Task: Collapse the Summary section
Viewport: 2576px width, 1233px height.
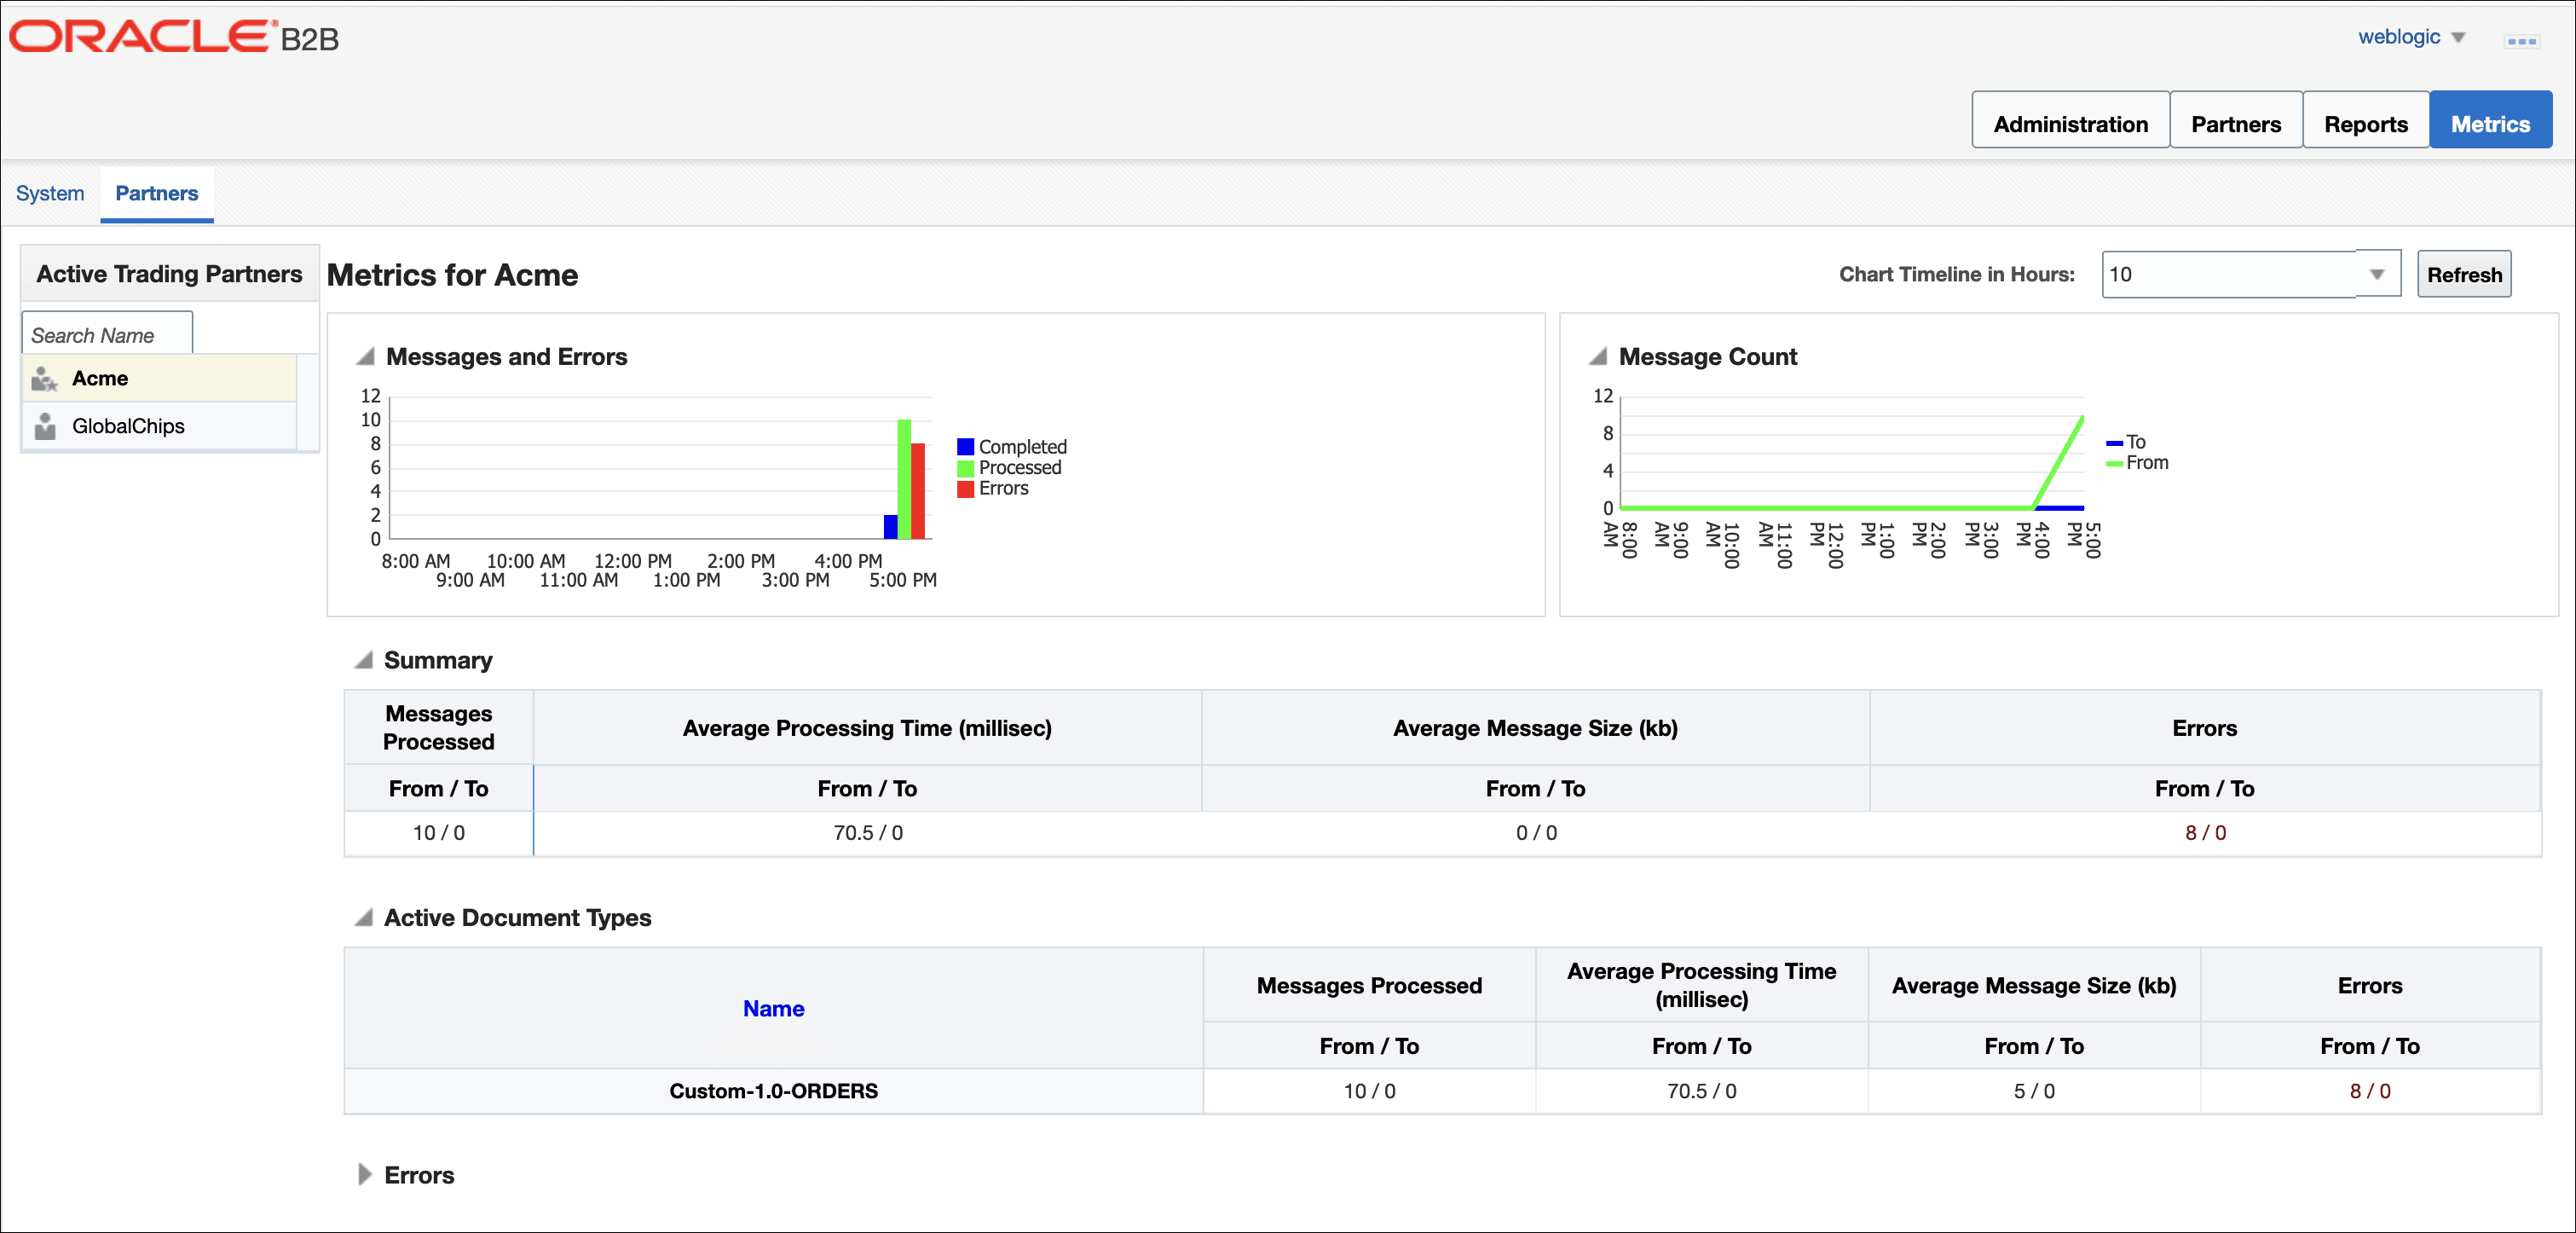Action: point(364,660)
